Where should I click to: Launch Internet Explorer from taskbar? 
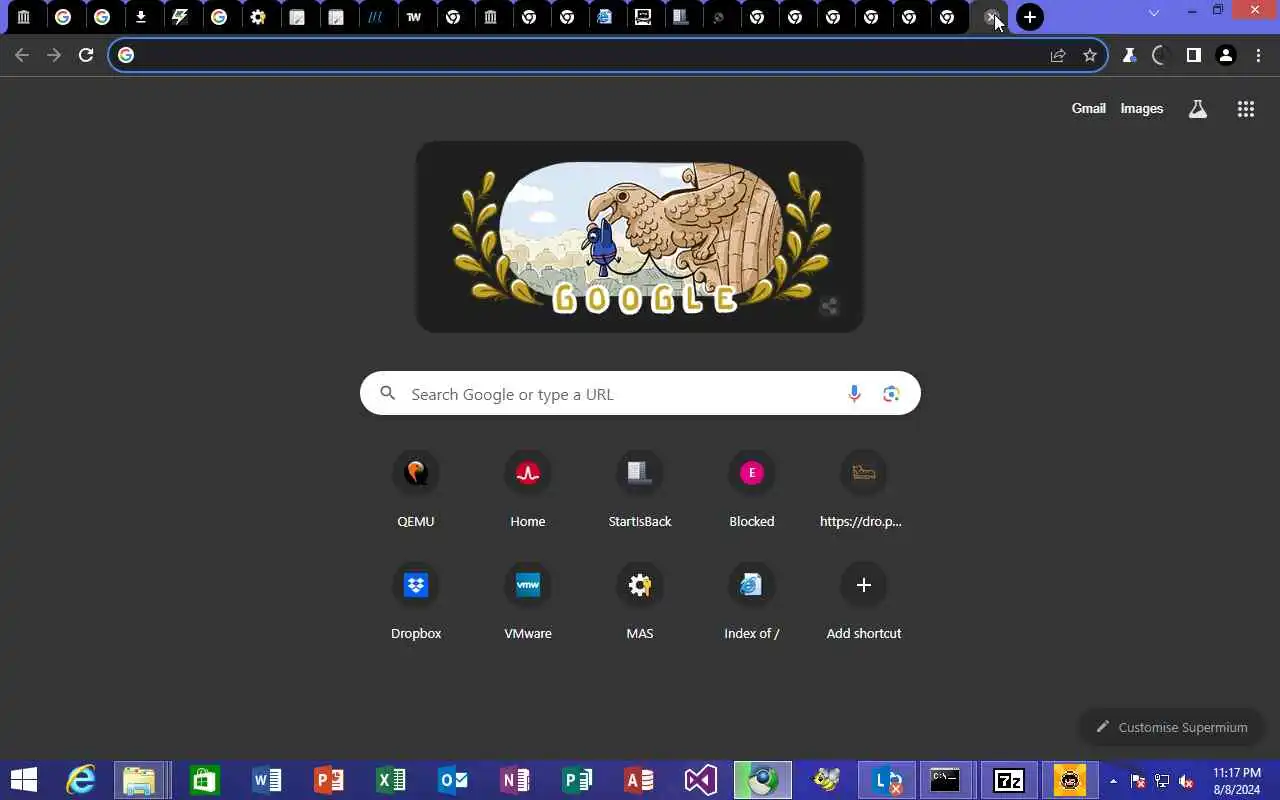point(80,780)
